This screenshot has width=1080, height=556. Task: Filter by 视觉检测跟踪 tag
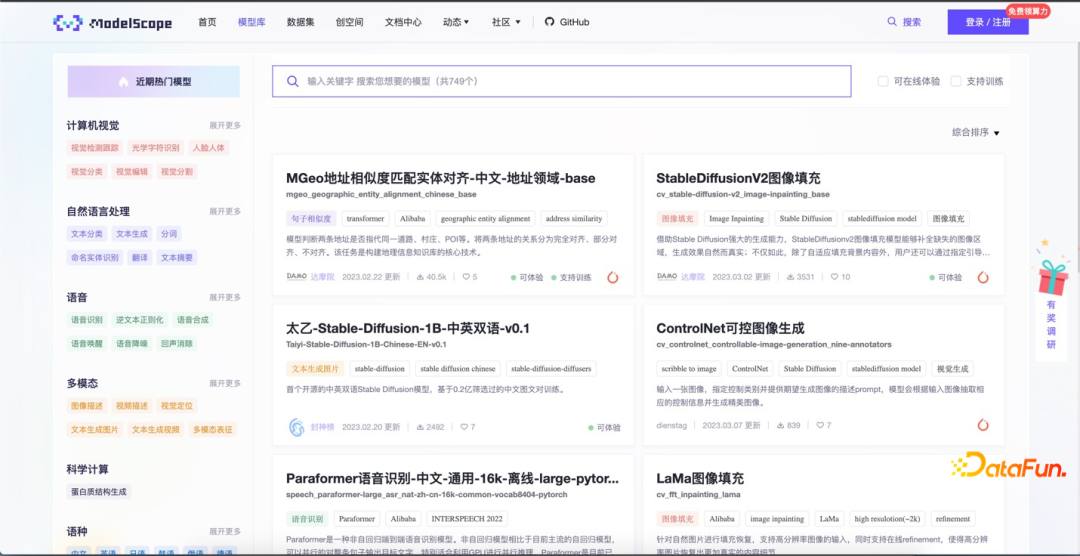pyautogui.click(x=95, y=147)
